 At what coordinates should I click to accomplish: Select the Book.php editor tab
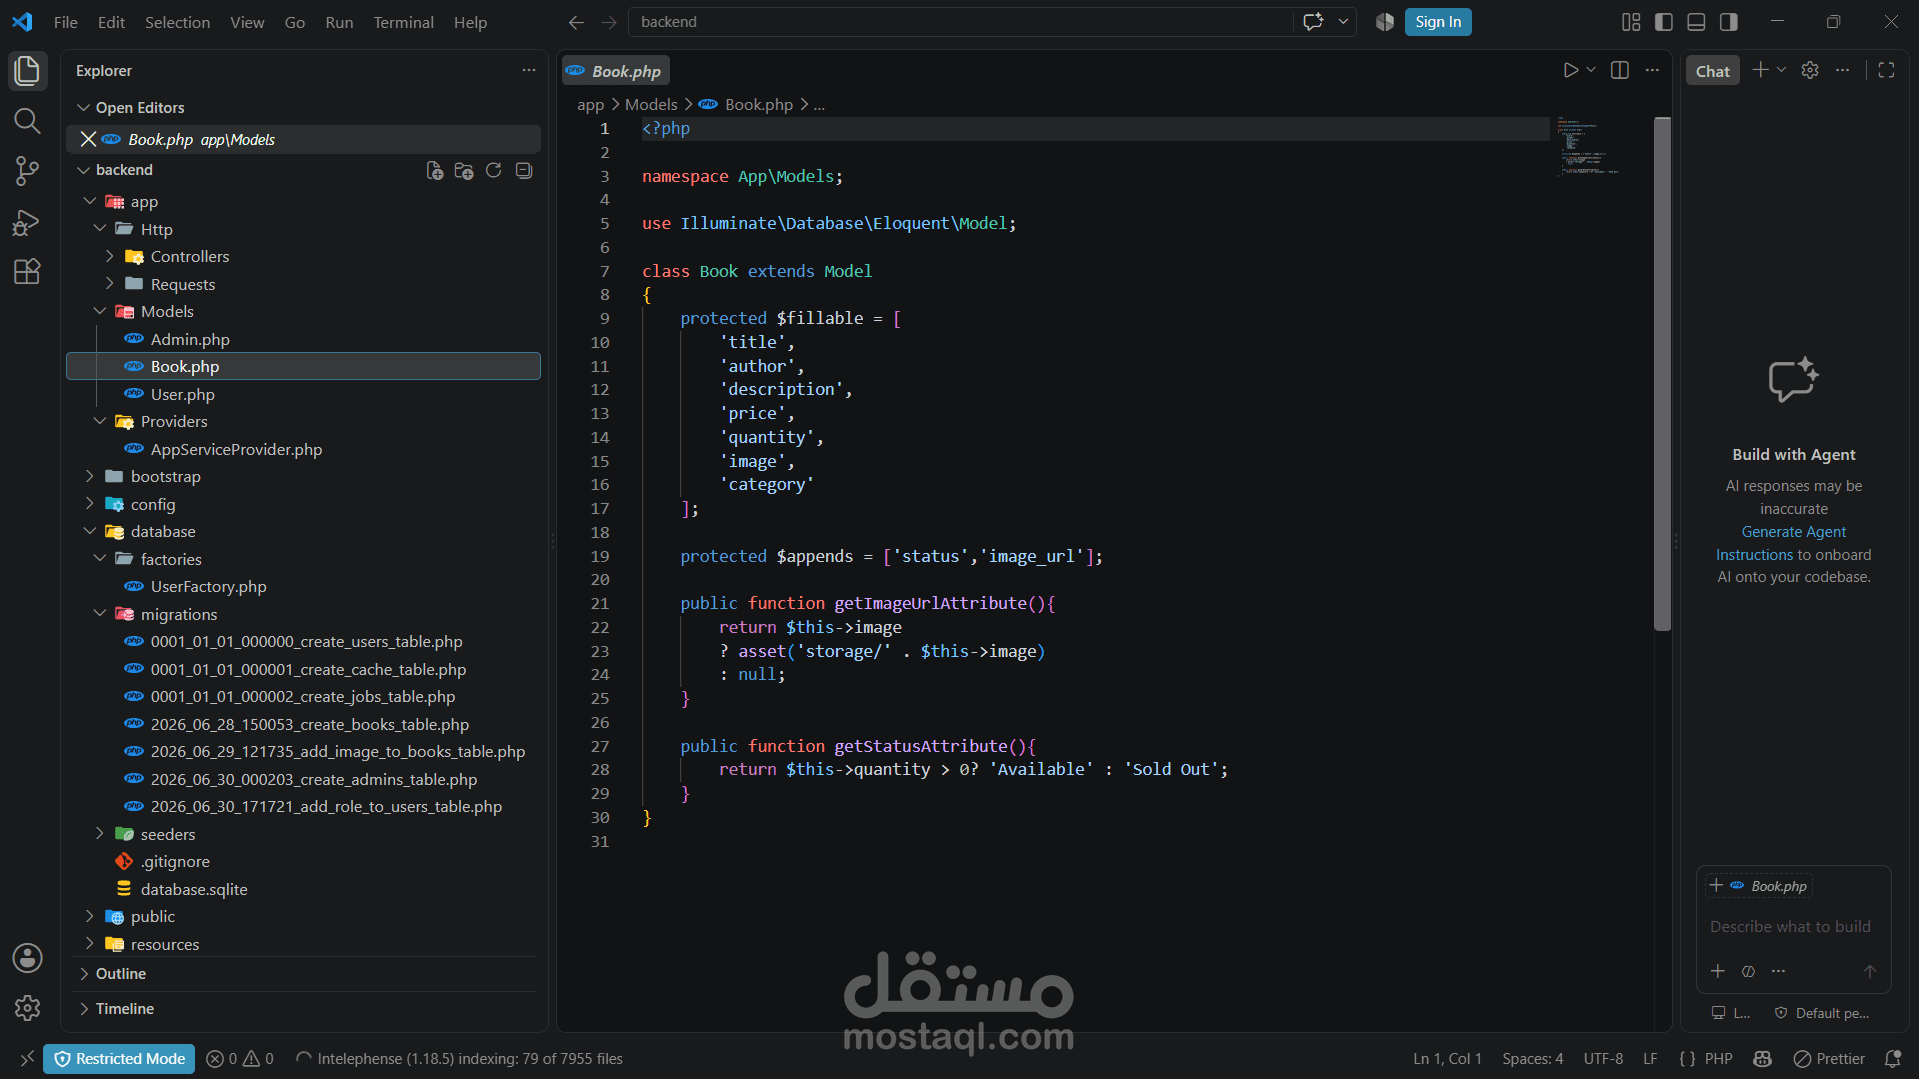pyautogui.click(x=616, y=71)
